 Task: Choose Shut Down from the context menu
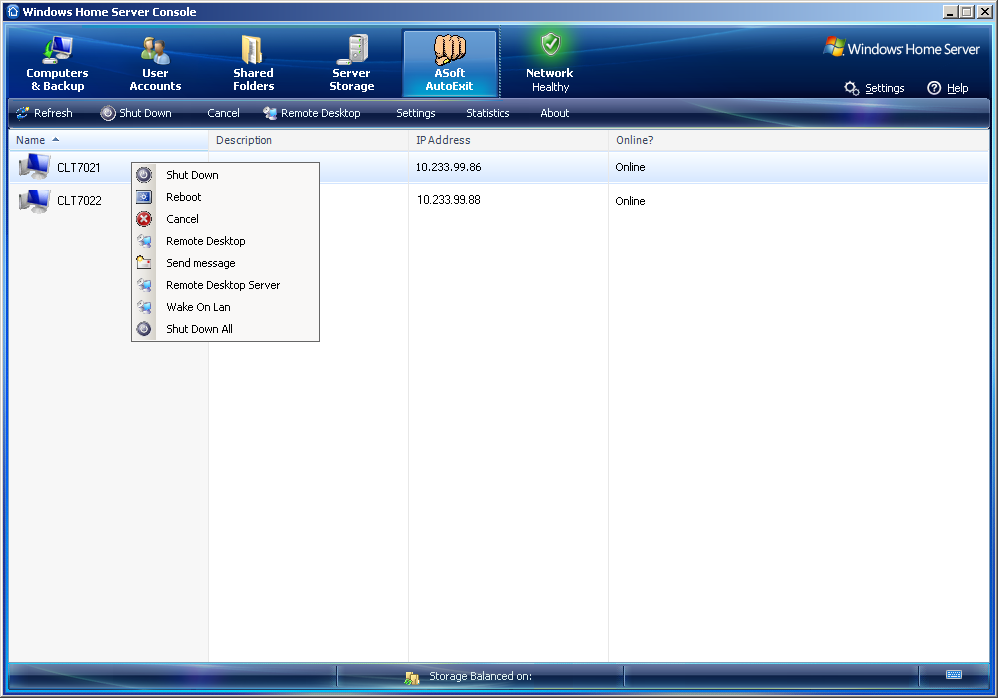pyautogui.click(x=225, y=175)
